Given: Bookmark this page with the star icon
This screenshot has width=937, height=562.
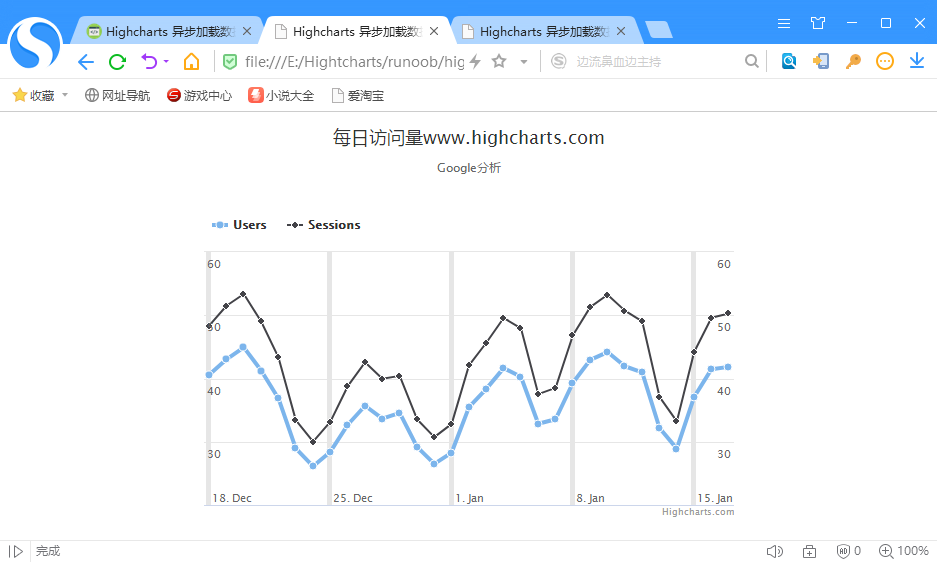Looking at the screenshot, I should [499, 61].
